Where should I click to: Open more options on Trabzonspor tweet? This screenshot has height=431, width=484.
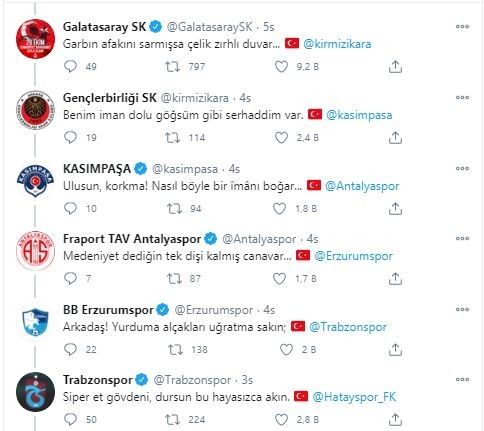tap(462, 379)
